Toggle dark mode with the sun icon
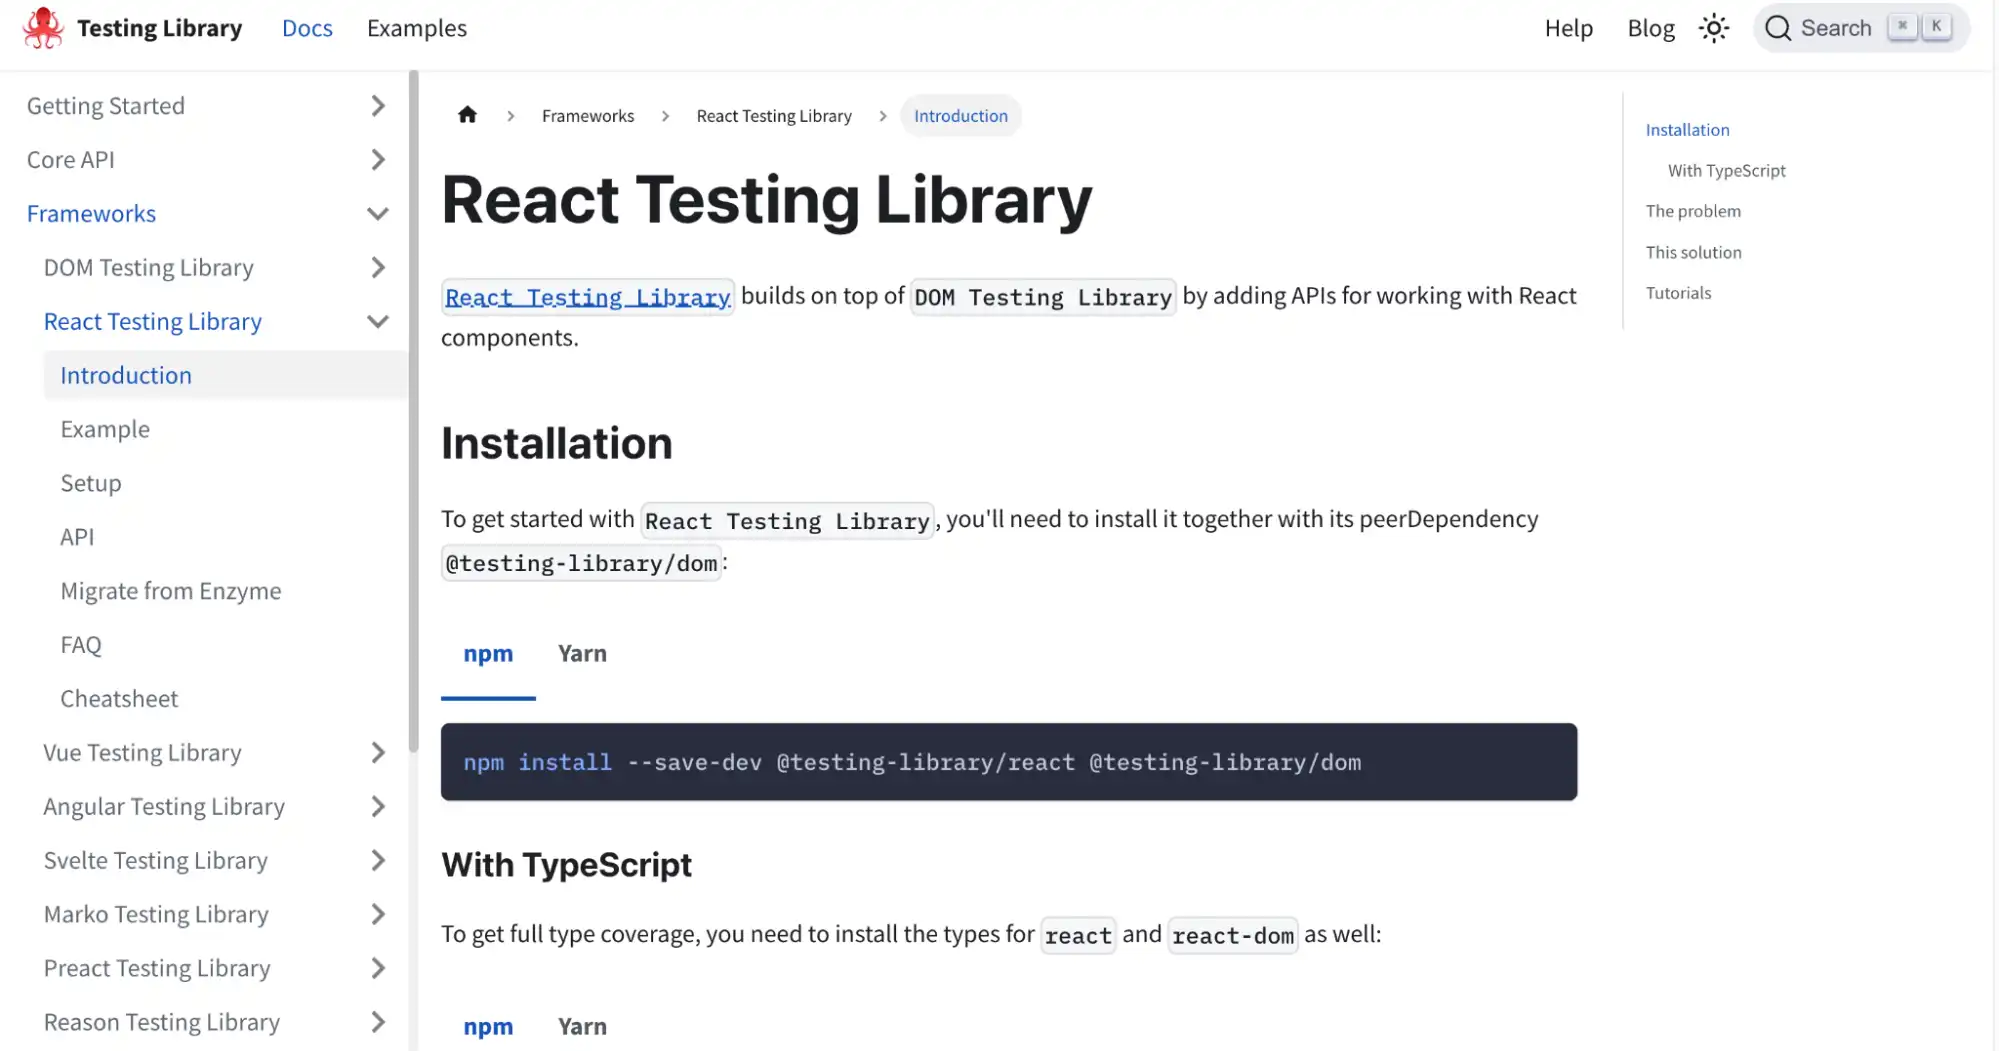1999x1052 pixels. click(x=1713, y=28)
